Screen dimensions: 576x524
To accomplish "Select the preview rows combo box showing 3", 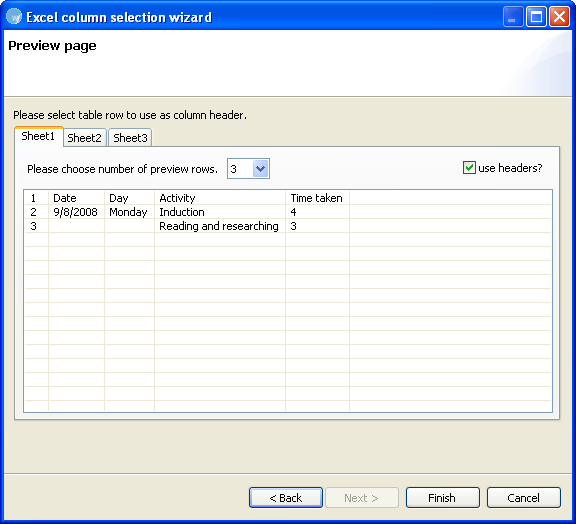I will click(248, 169).
